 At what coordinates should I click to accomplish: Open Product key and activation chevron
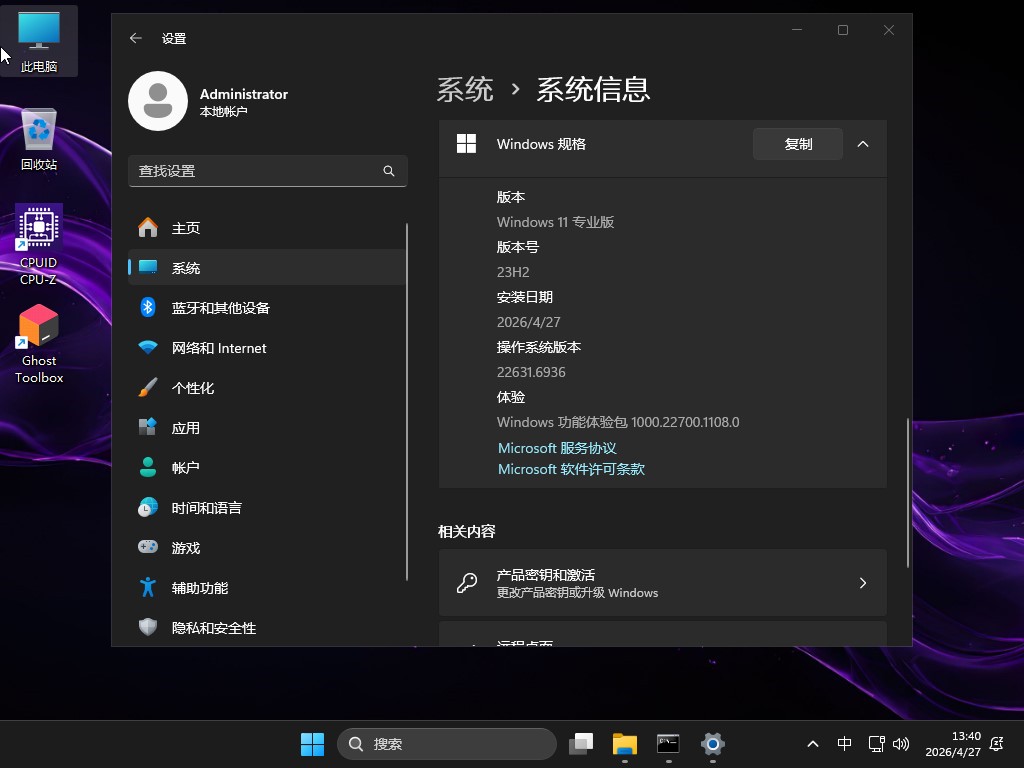[863, 583]
